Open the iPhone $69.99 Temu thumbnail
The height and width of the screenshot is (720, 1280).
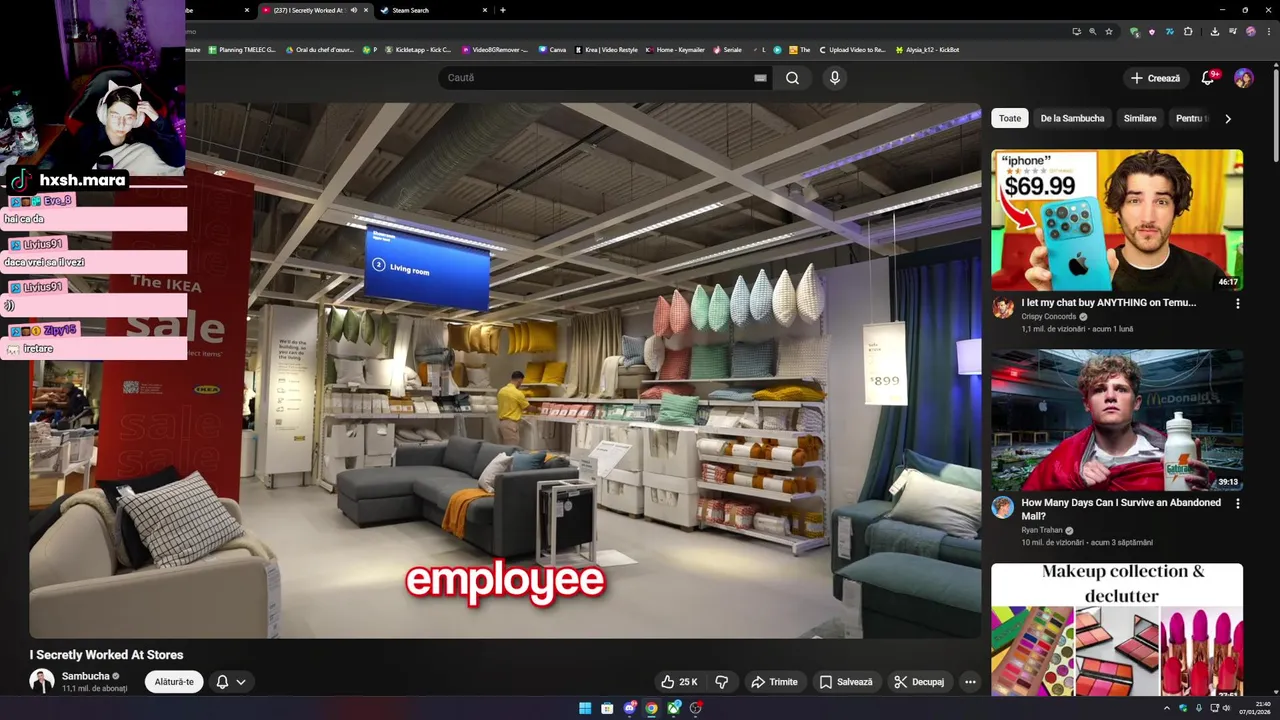tap(1117, 220)
